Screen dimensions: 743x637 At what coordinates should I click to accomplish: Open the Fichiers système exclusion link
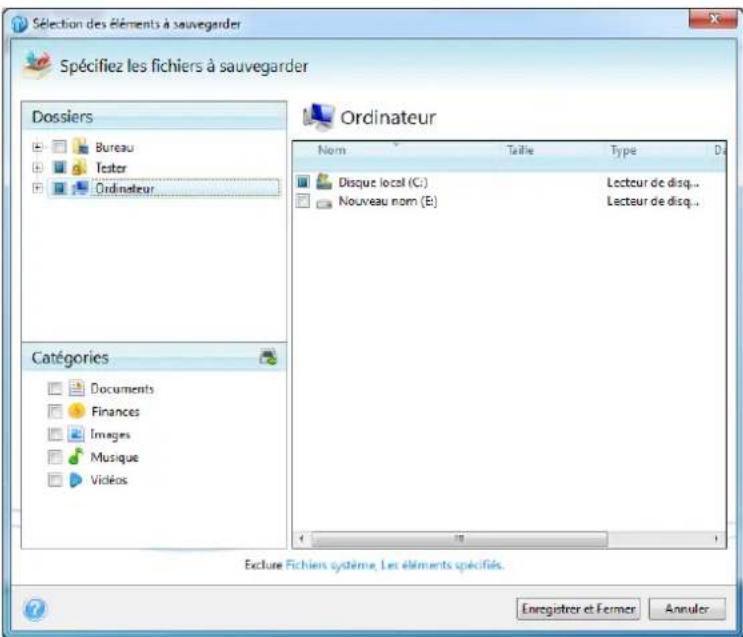[x=330, y=565]
